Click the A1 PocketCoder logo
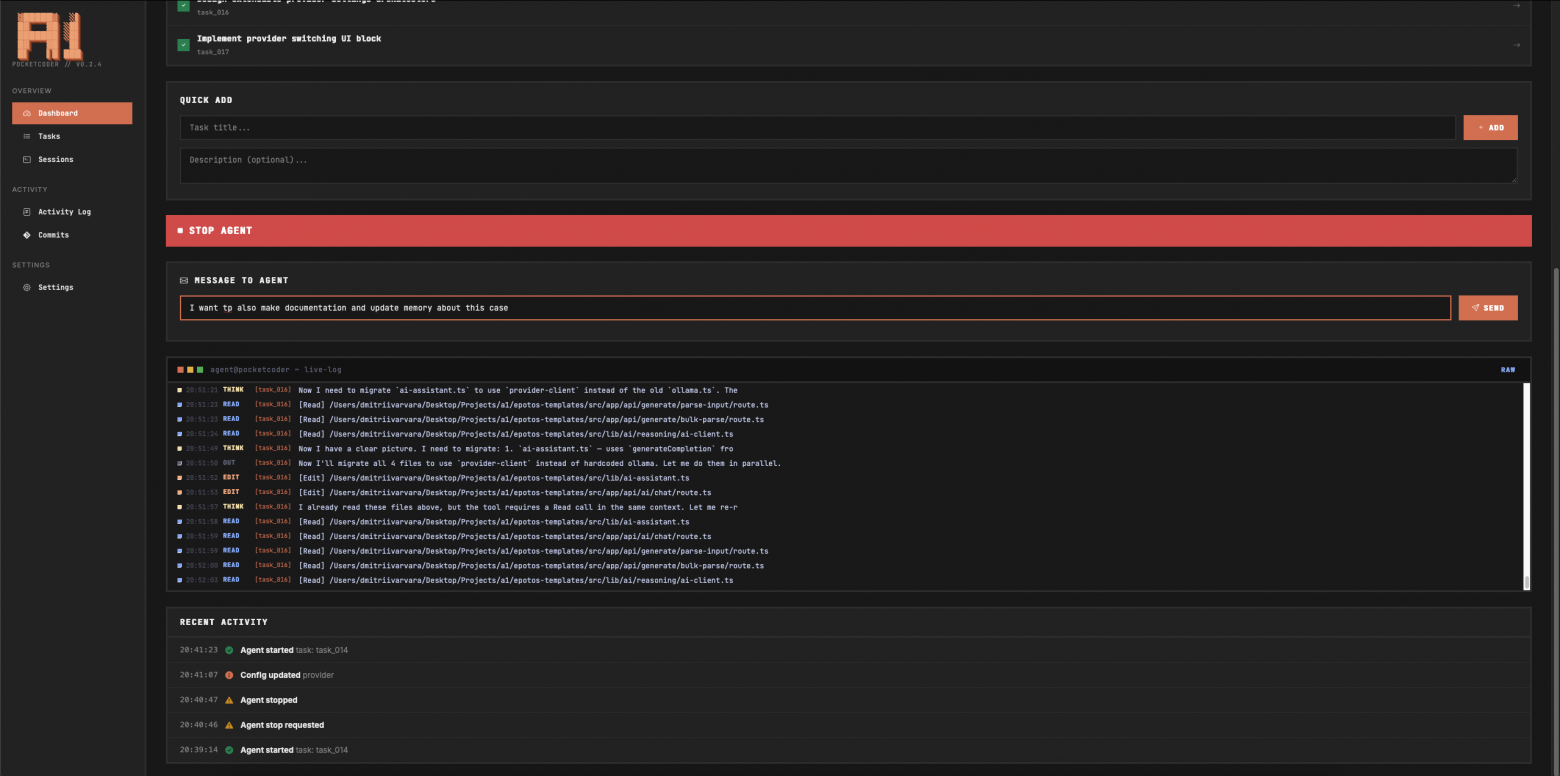The image size is (1560, 776). 50,37
